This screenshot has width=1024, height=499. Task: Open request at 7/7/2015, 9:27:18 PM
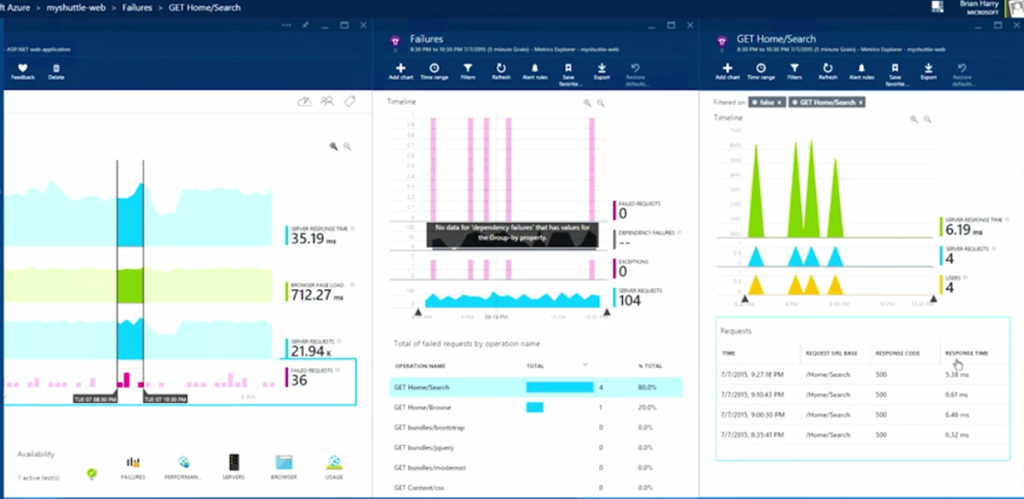[862, 376]
